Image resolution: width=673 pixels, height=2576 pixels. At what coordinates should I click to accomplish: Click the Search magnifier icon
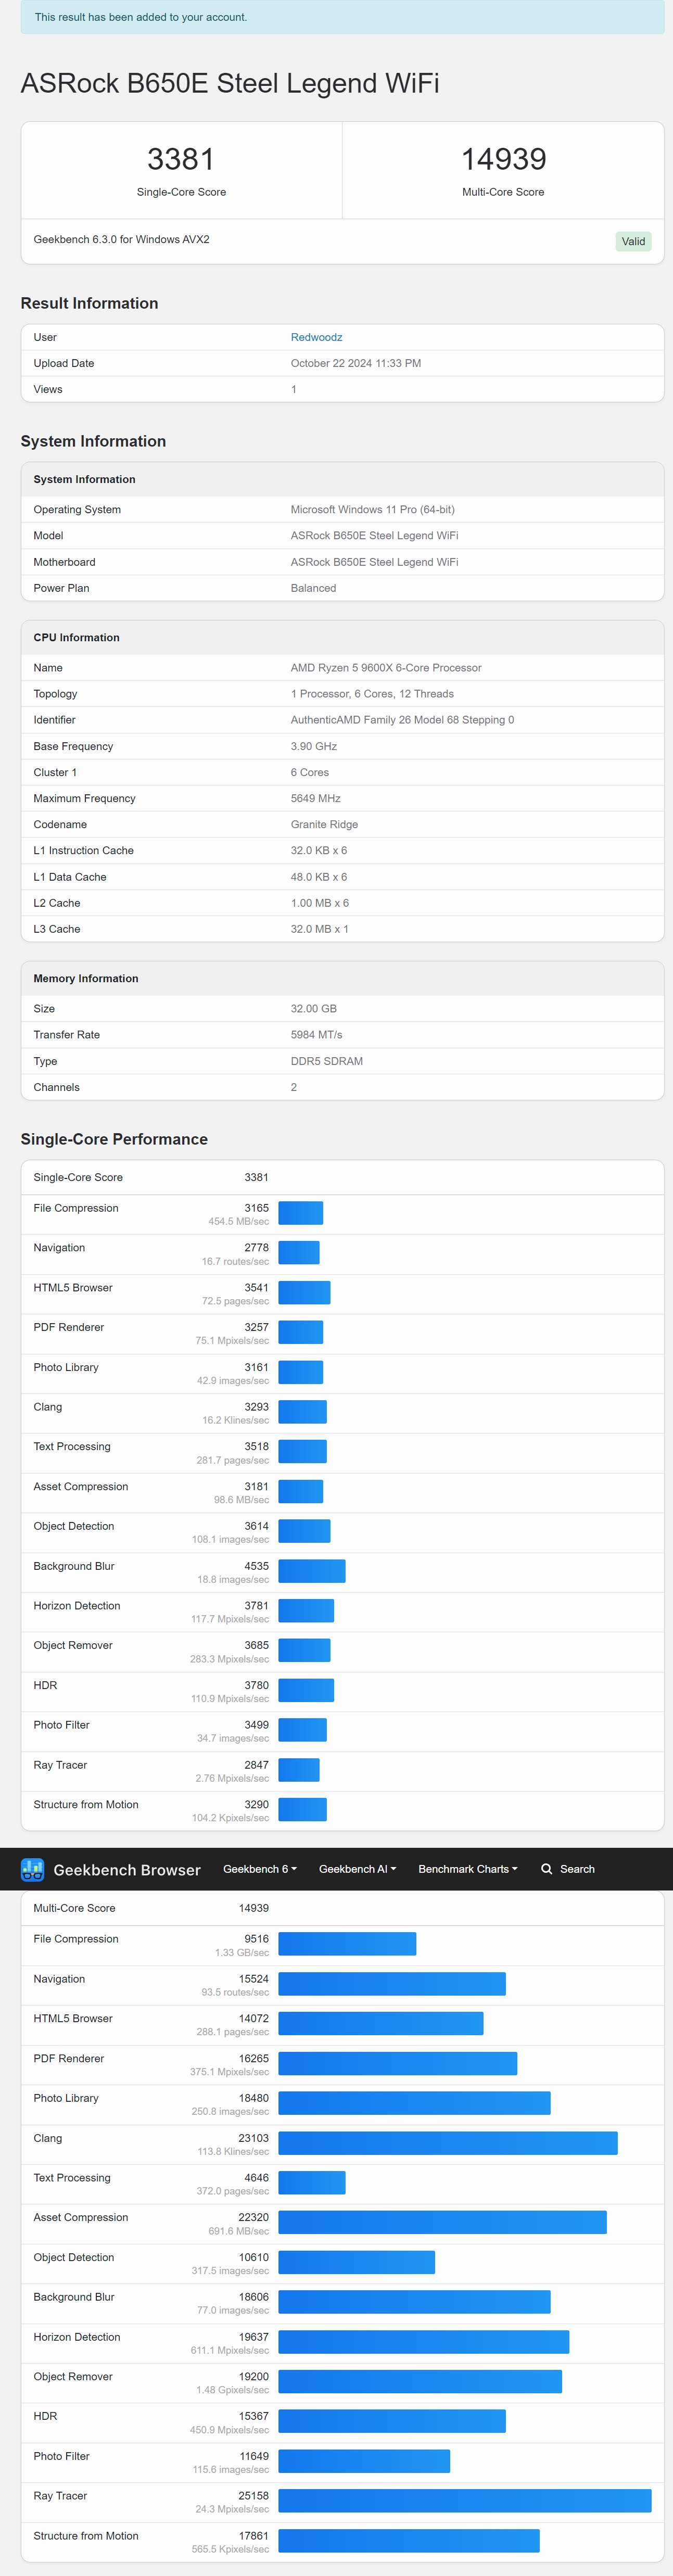click(546, 1869)
